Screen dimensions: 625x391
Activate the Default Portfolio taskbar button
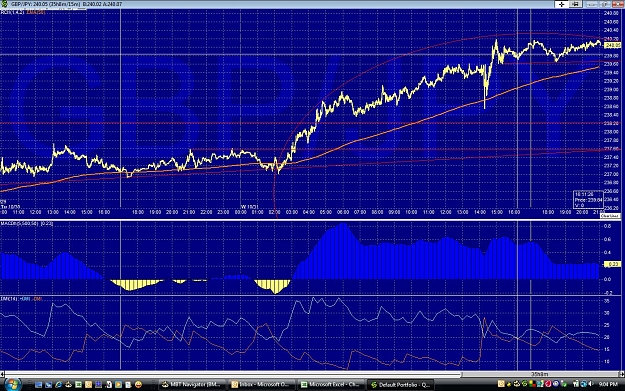pos(400,385)
